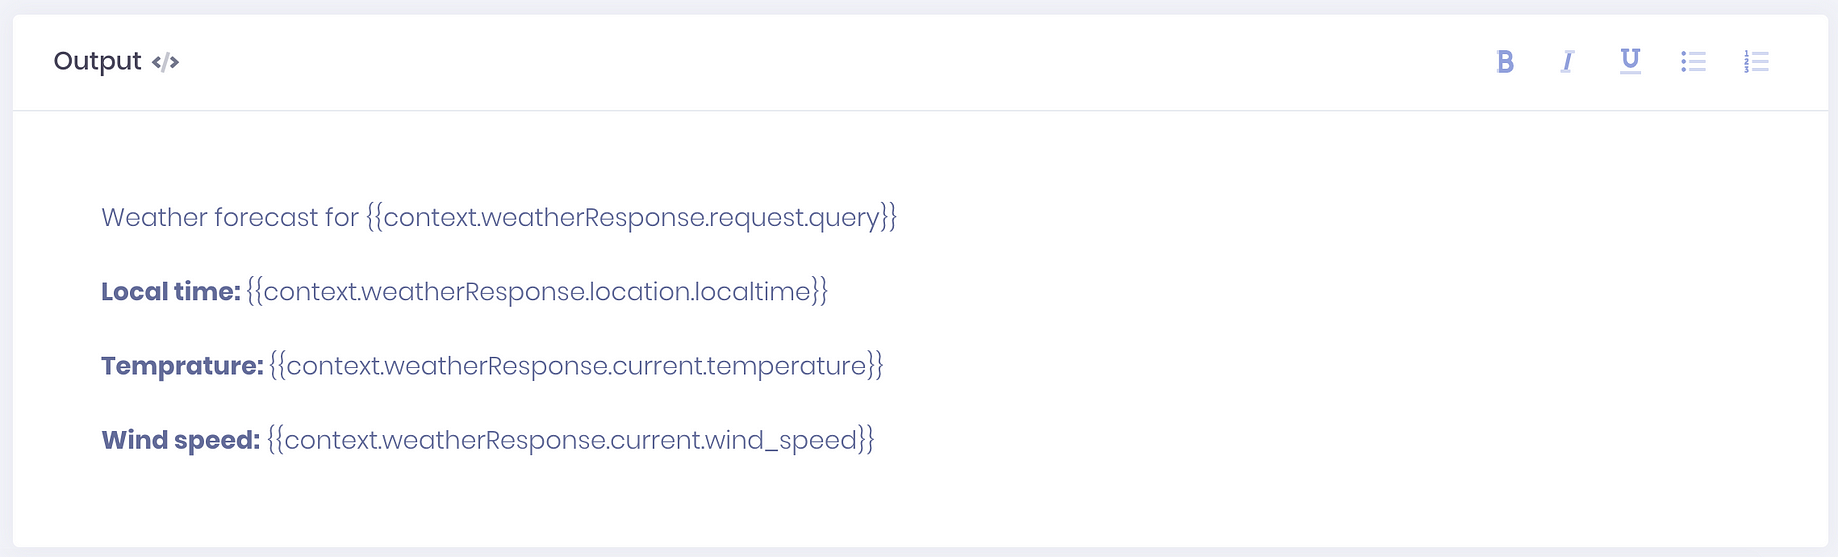Click the location.localtime variable placeholder
This screenshot has height=557, width=1838.
(x=537, y=291)
